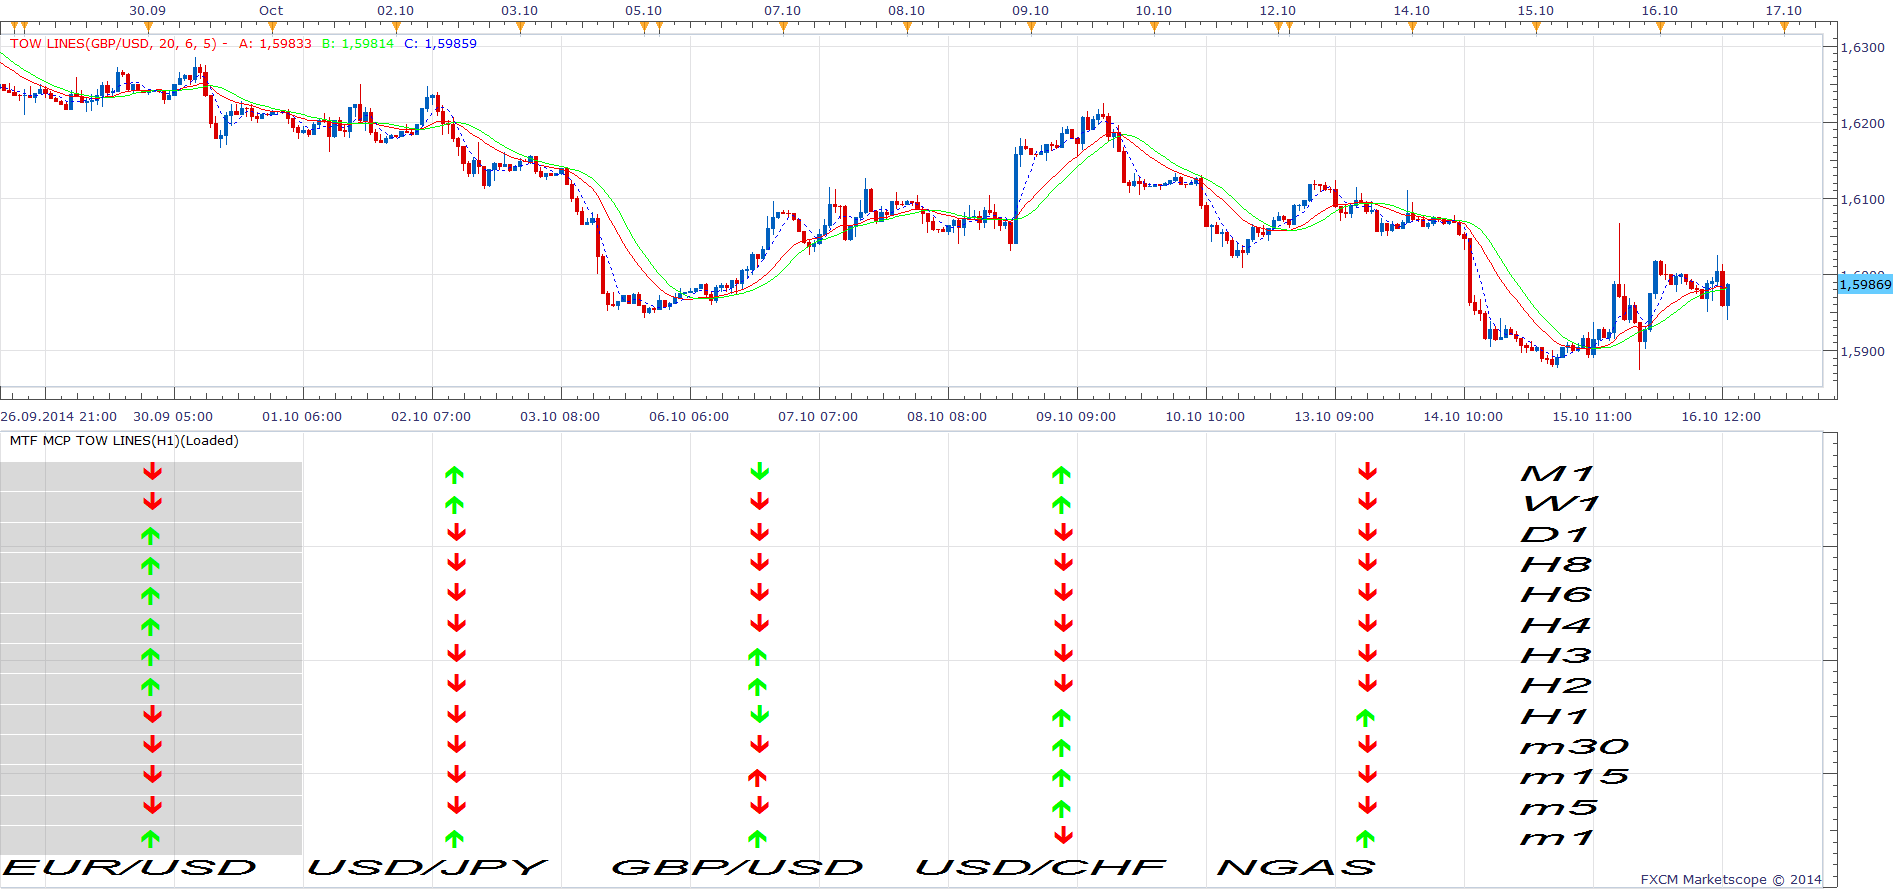Click the 16.10 12:00 time label
The image size is (1903, 889).
(x=1721, y=417)
